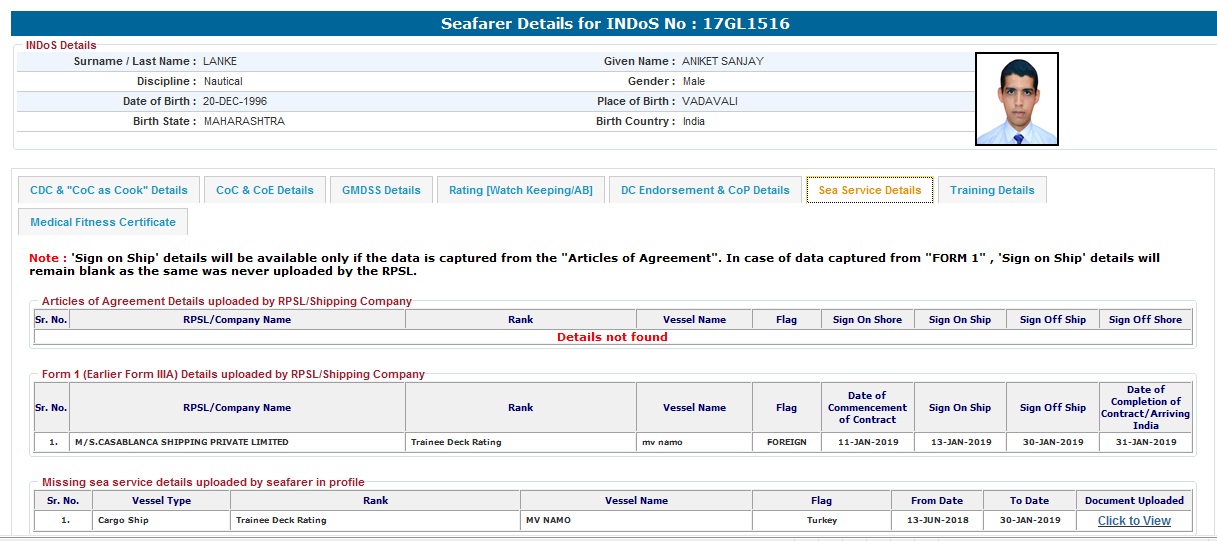Click the seafarer's passport photo
Image resolution: width=1217 pixels, height=541 pixels.
tap(1016, 99)
